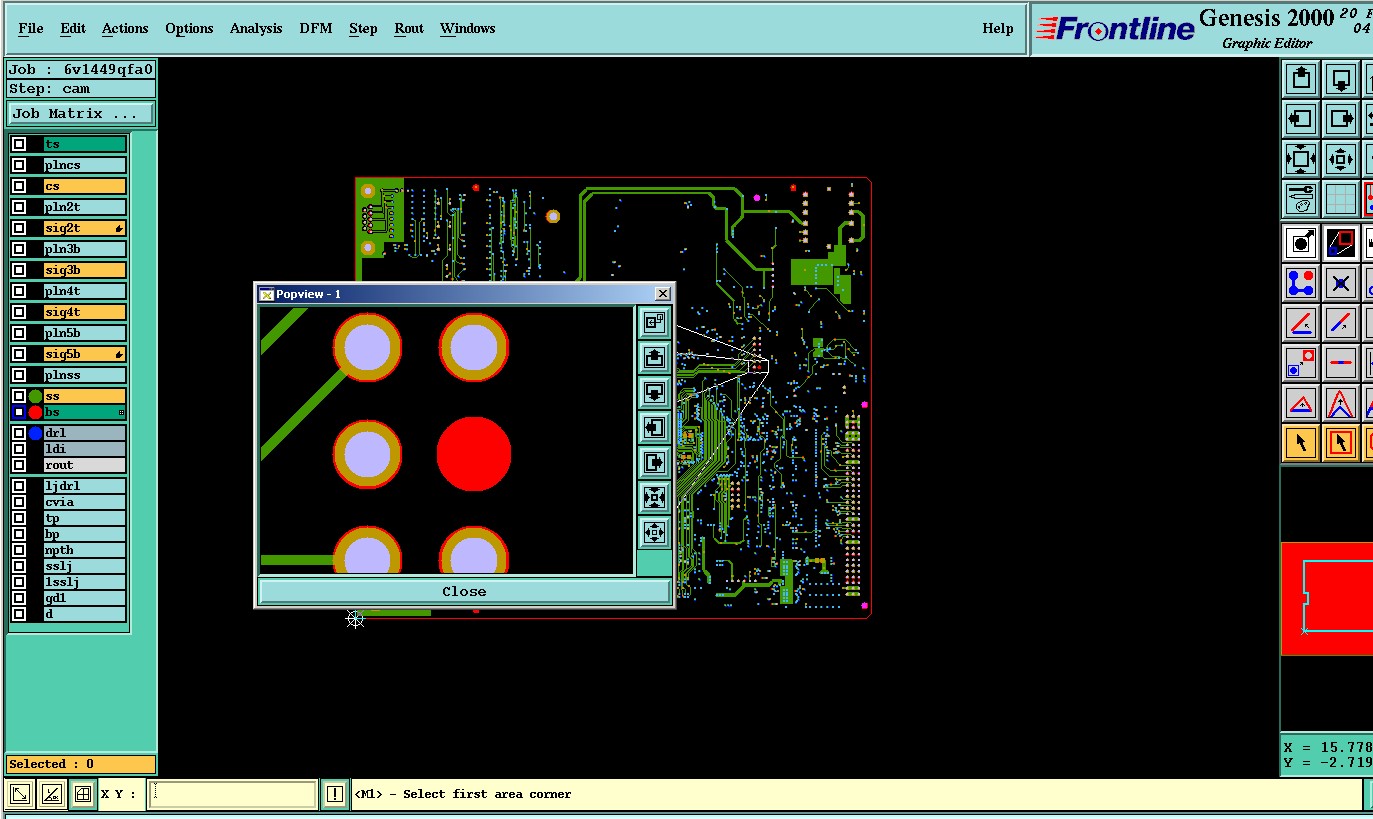Click the pan down icon in main toolbar

coord(1341,78)
